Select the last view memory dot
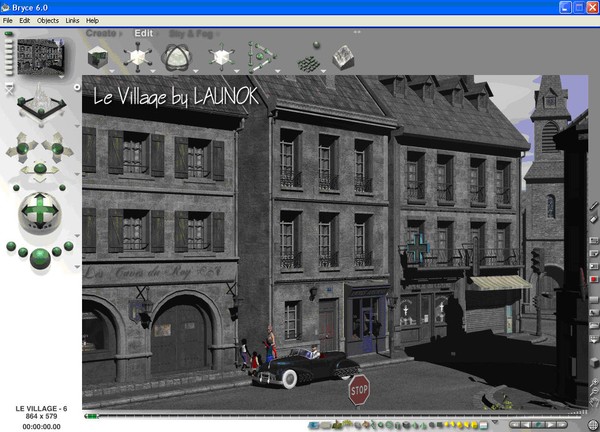 (8, 72)
